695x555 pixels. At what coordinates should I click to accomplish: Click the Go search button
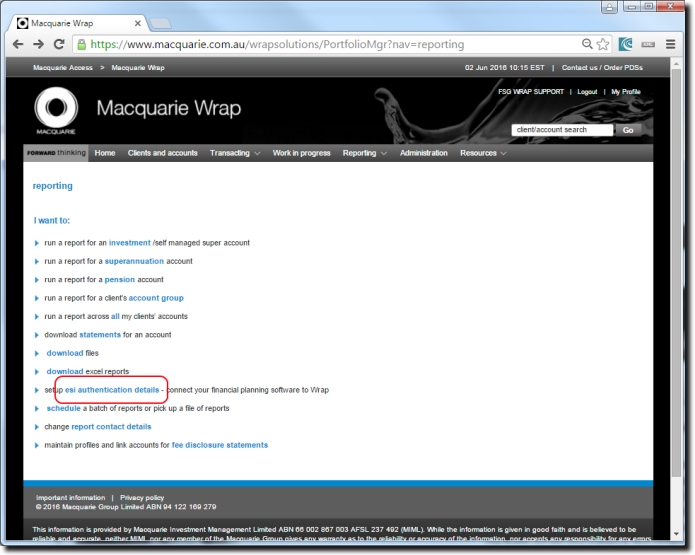628,130
